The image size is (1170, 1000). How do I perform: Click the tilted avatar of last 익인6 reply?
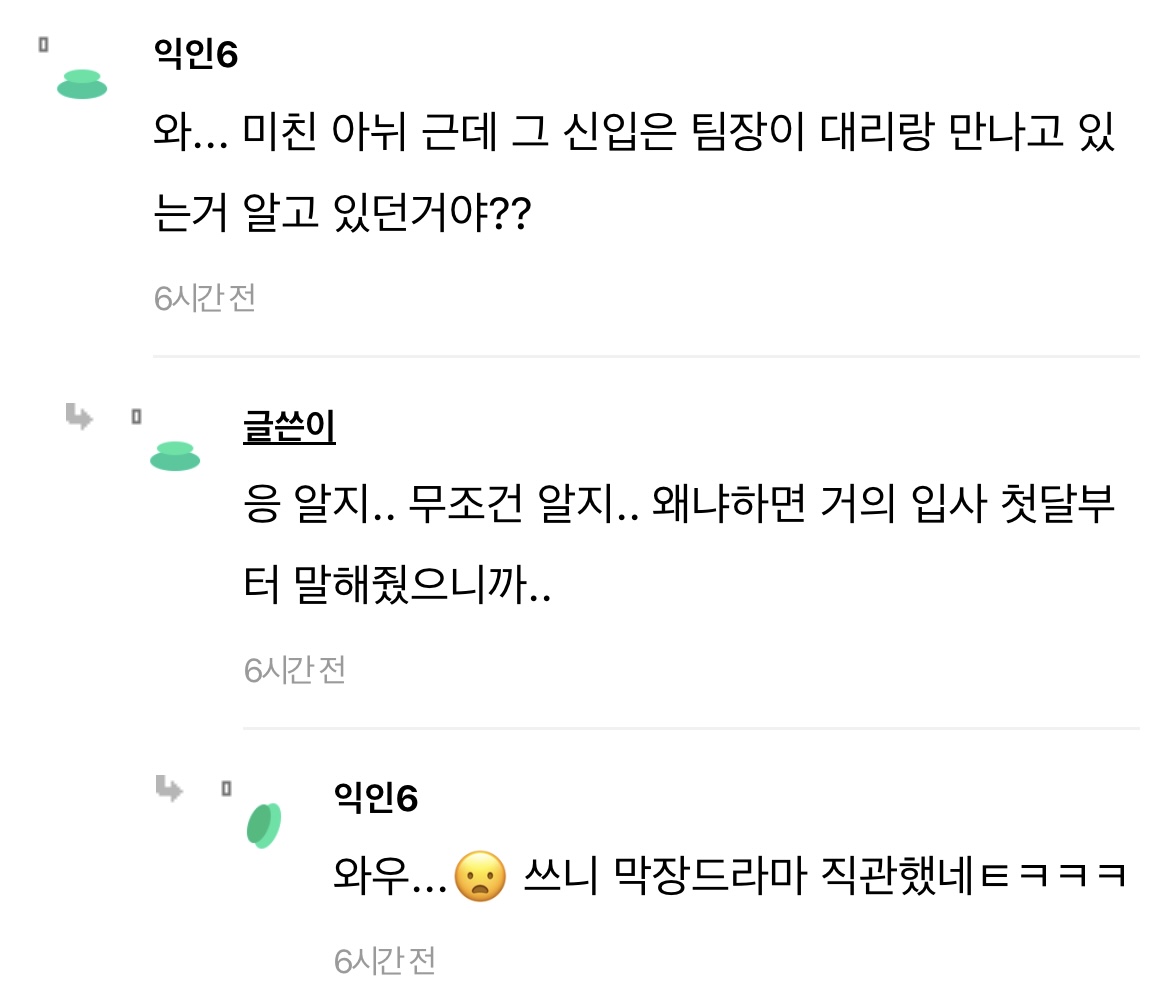coord(264,825)
